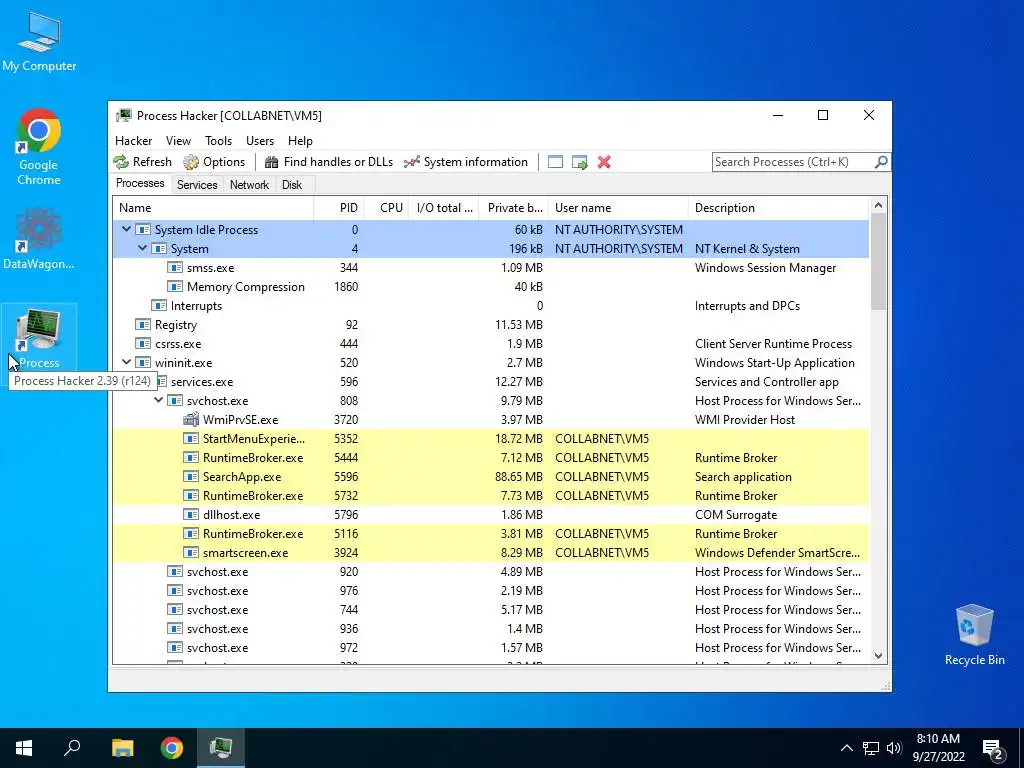Screen dimensions: 1024x768
Task: Click the Interrupts row icon
Action: click(159, 306)
